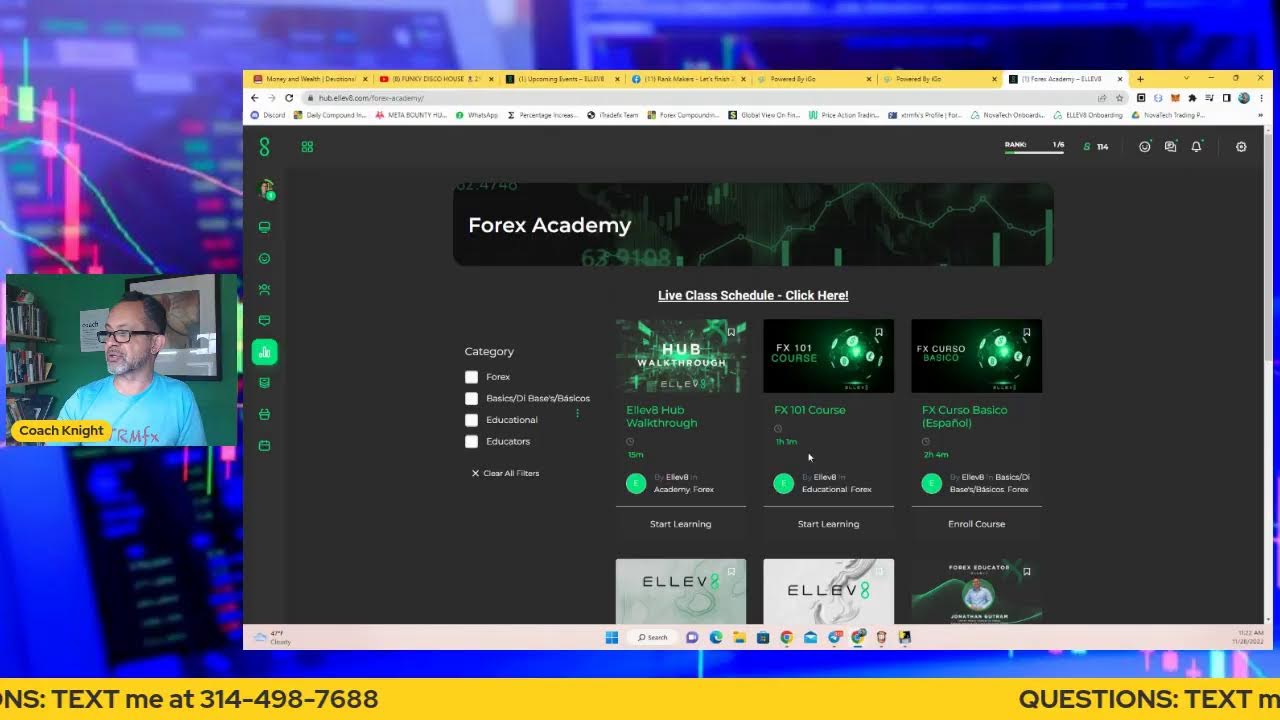Select the highlighted bar chart sidebar icon

point(264,351)
